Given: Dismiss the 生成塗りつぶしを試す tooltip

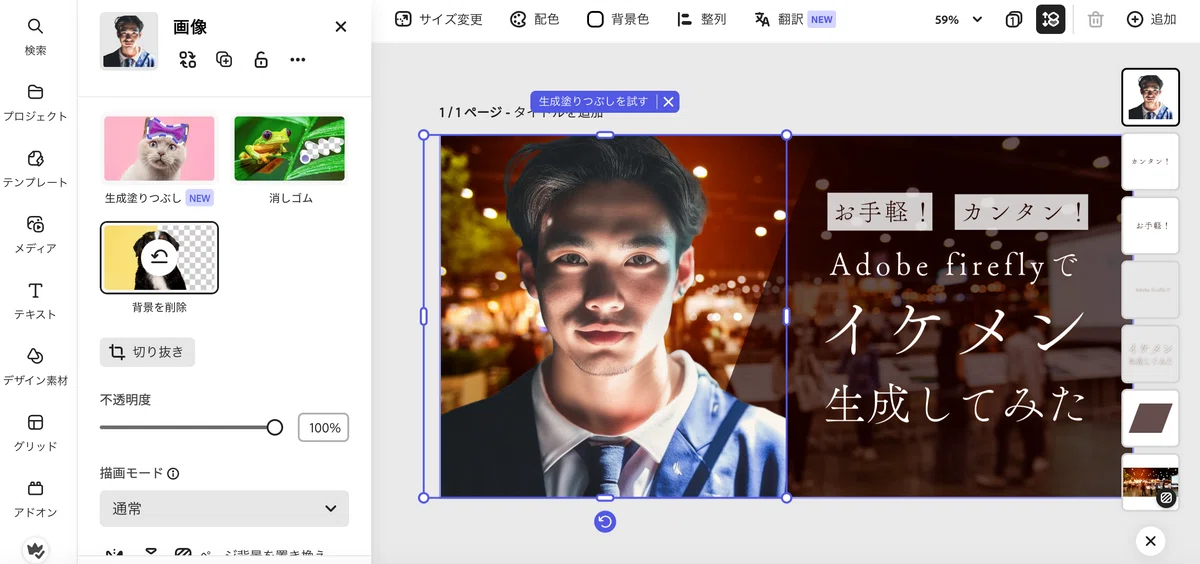Looking at the screenshot, I should pos(669,101).
